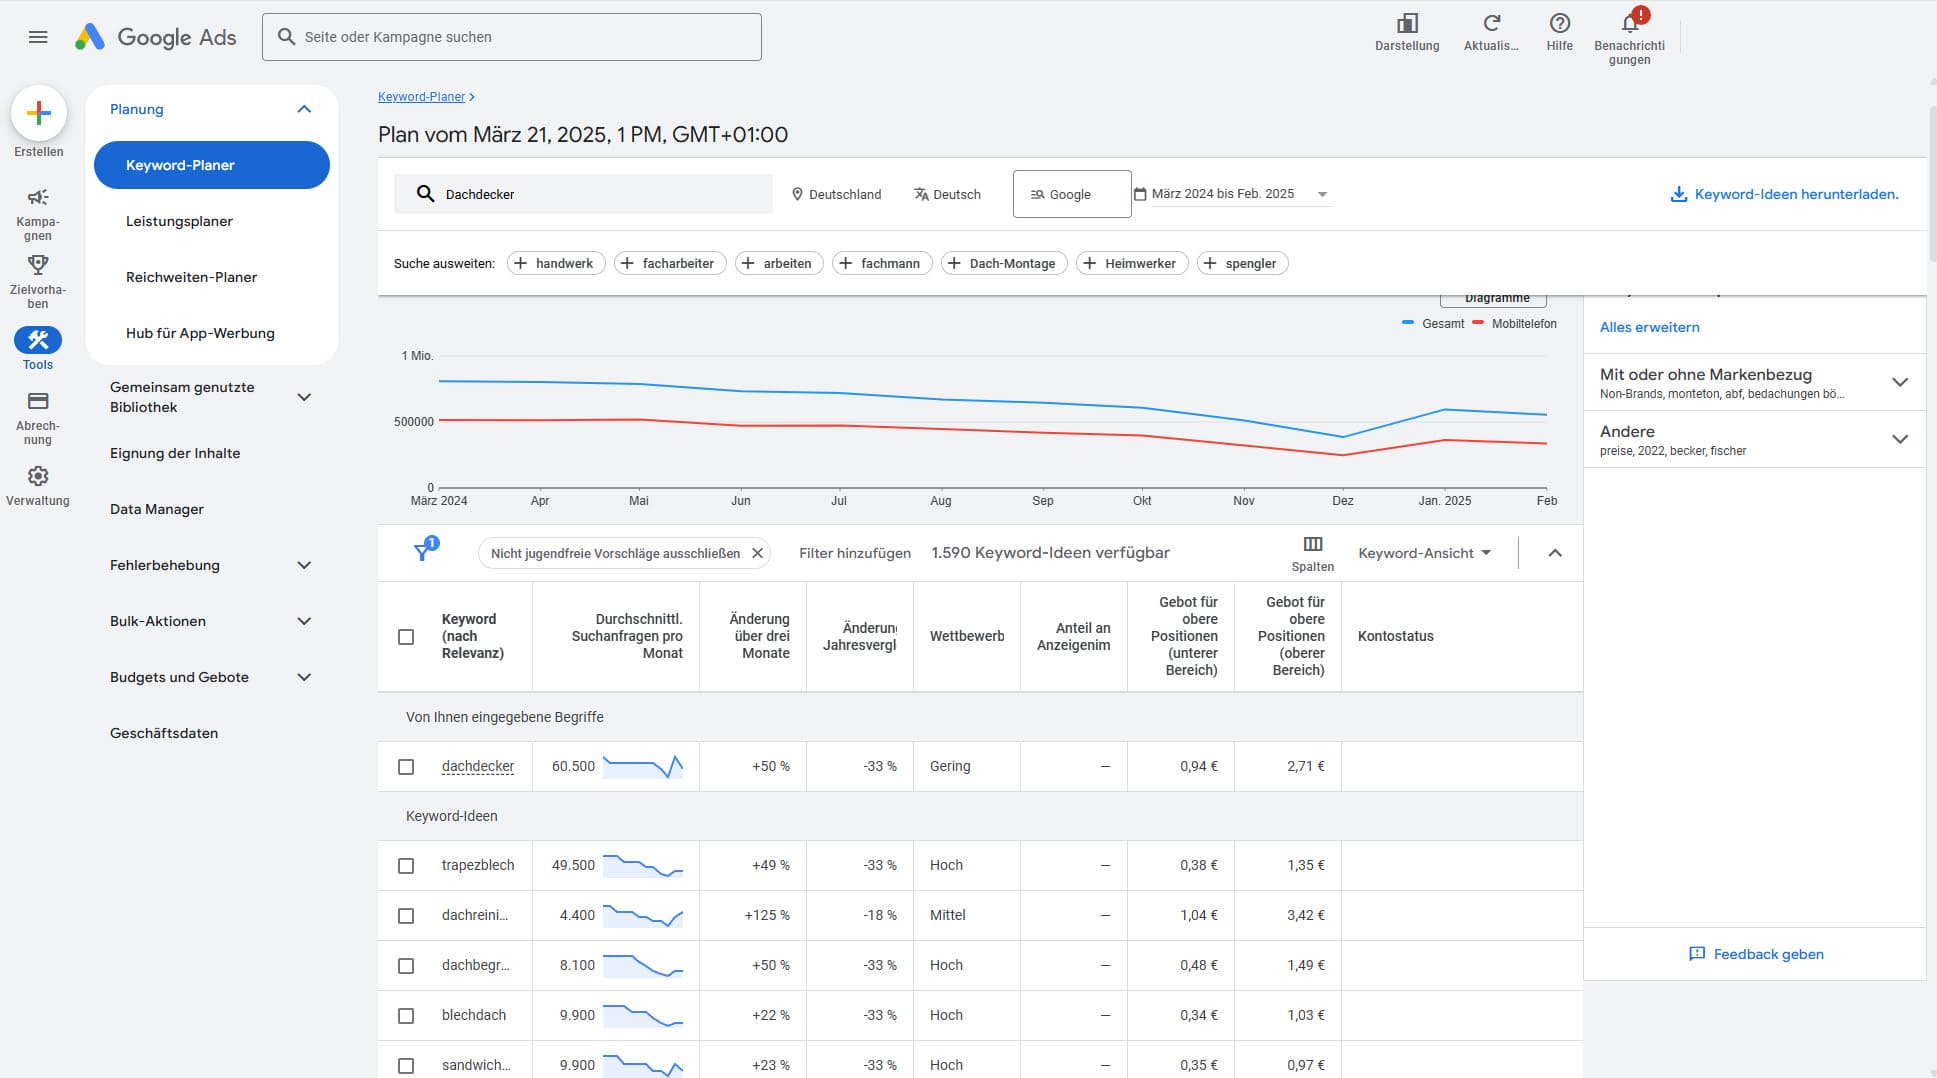The height and width of the screenshot is (1078, 1937).
Task: Open the Keyword-Ansicht dropdown
Action: click(x=1425, y=553)
